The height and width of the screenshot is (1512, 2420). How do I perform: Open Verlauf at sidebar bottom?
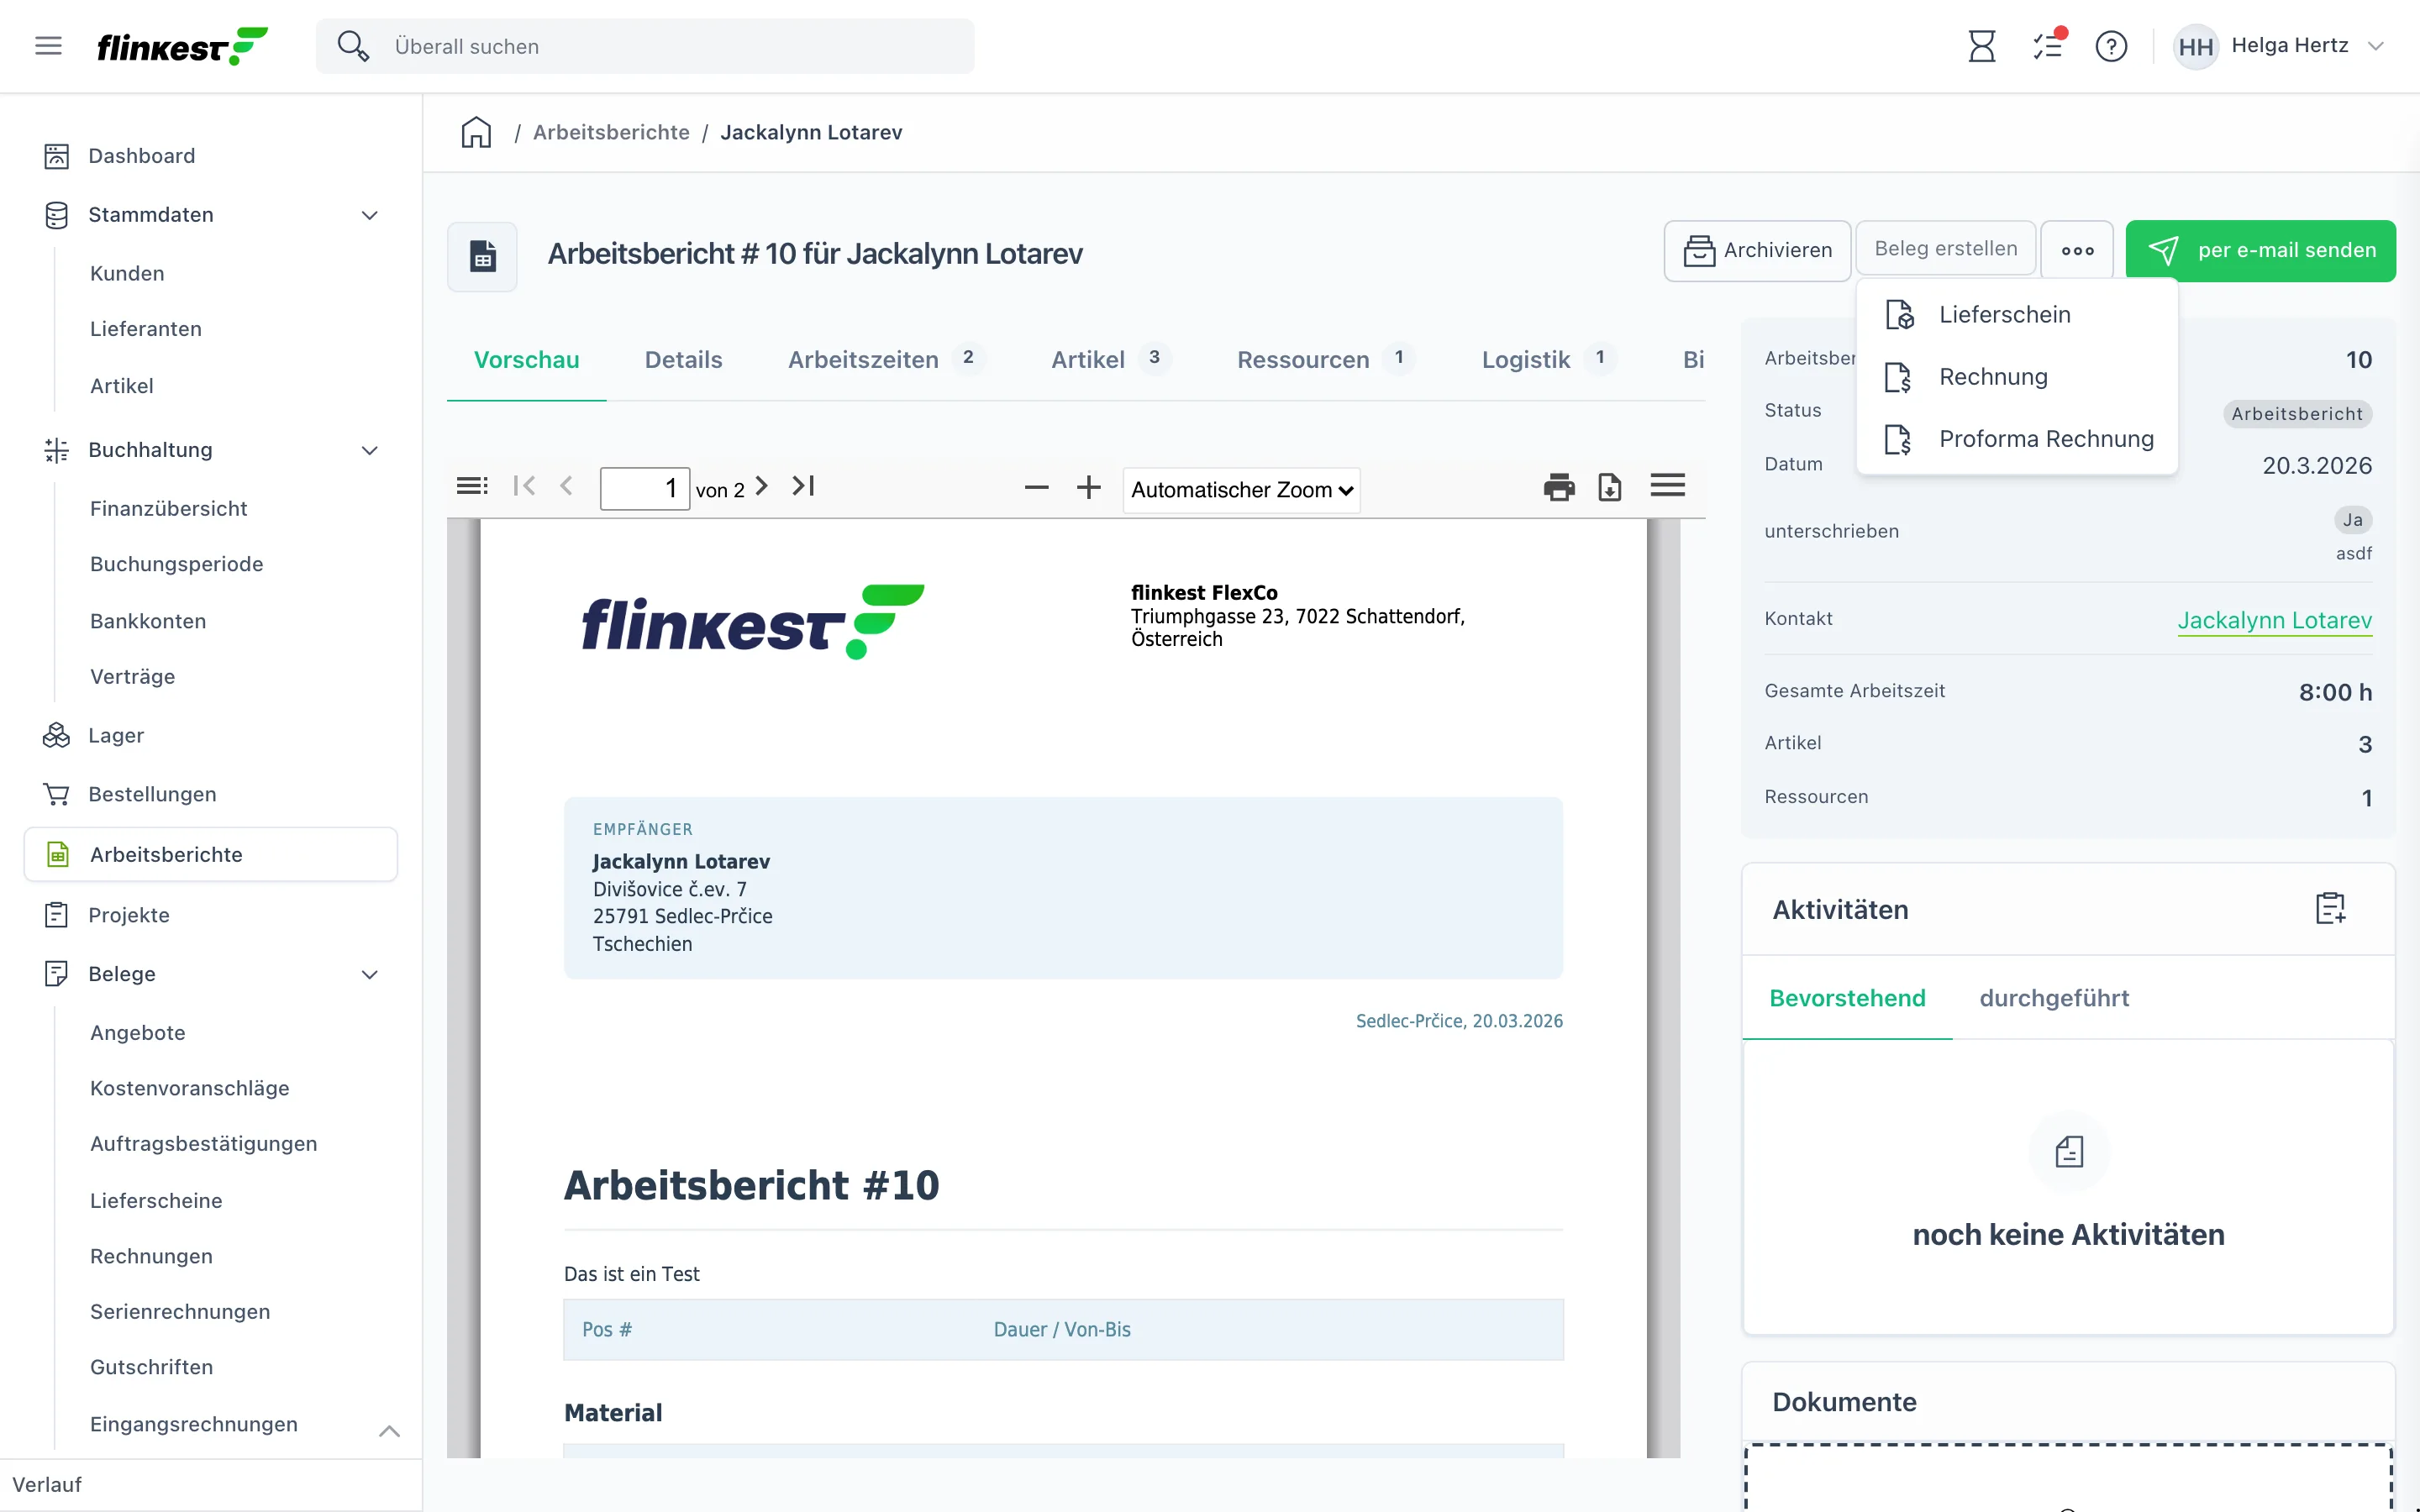(x=47, y=1485)
